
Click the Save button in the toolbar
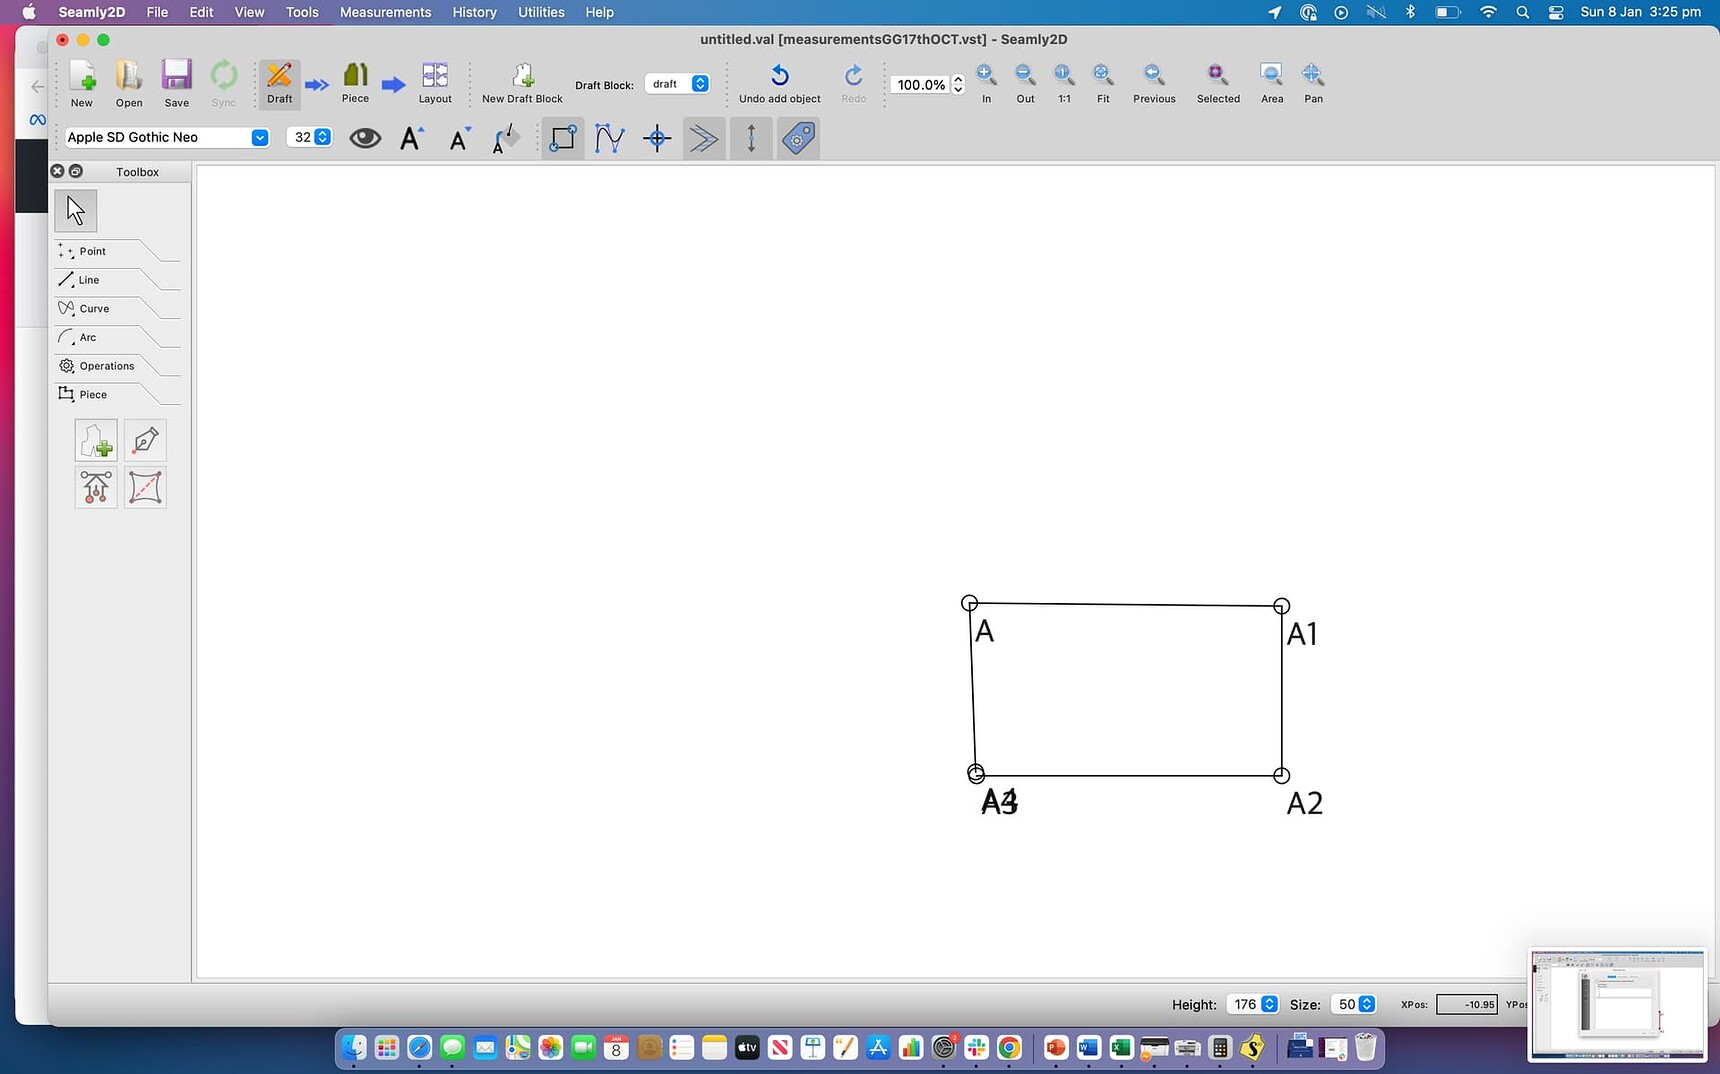point(176,80)
